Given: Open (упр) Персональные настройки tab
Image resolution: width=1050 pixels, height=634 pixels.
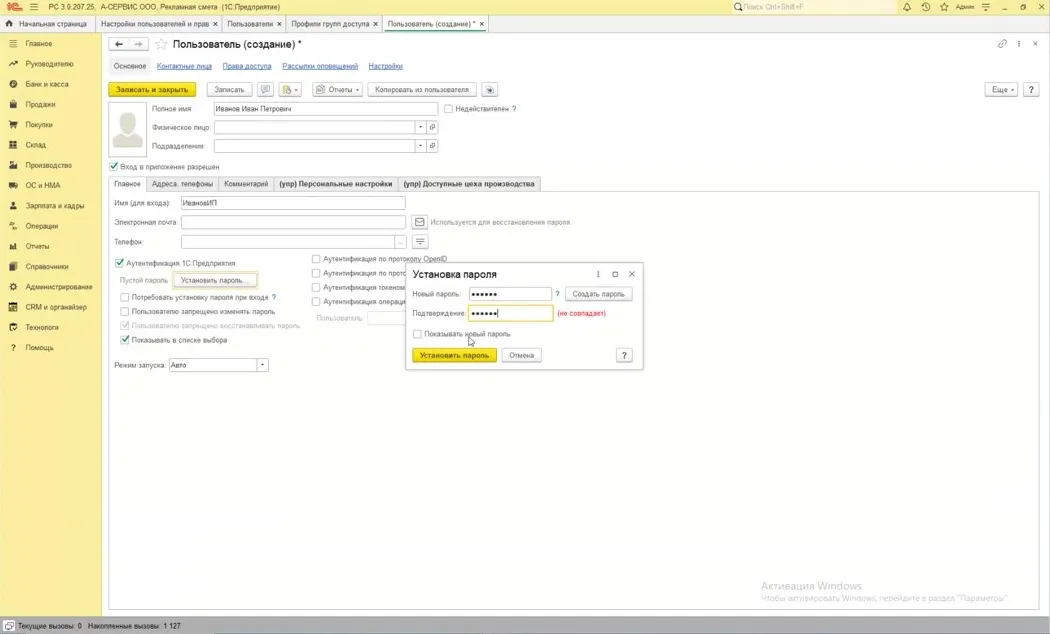Looking at the screenshot, I should tap(335, 184).
